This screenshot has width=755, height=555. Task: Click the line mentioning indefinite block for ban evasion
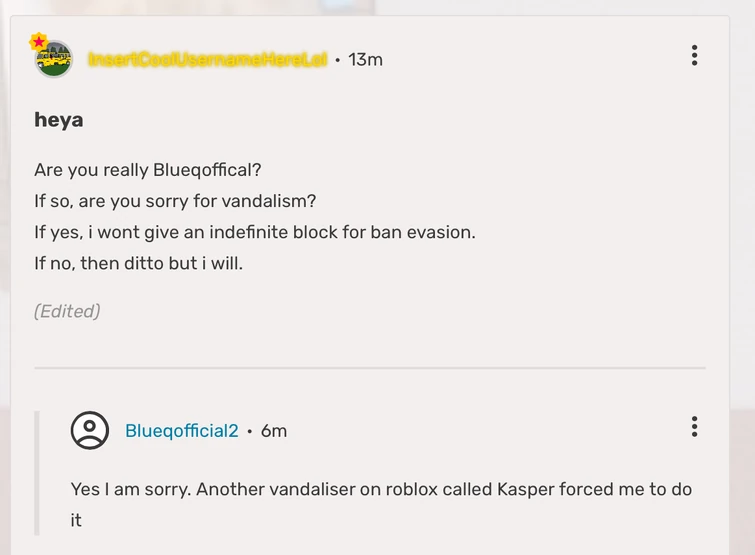(x=254, y=232)
